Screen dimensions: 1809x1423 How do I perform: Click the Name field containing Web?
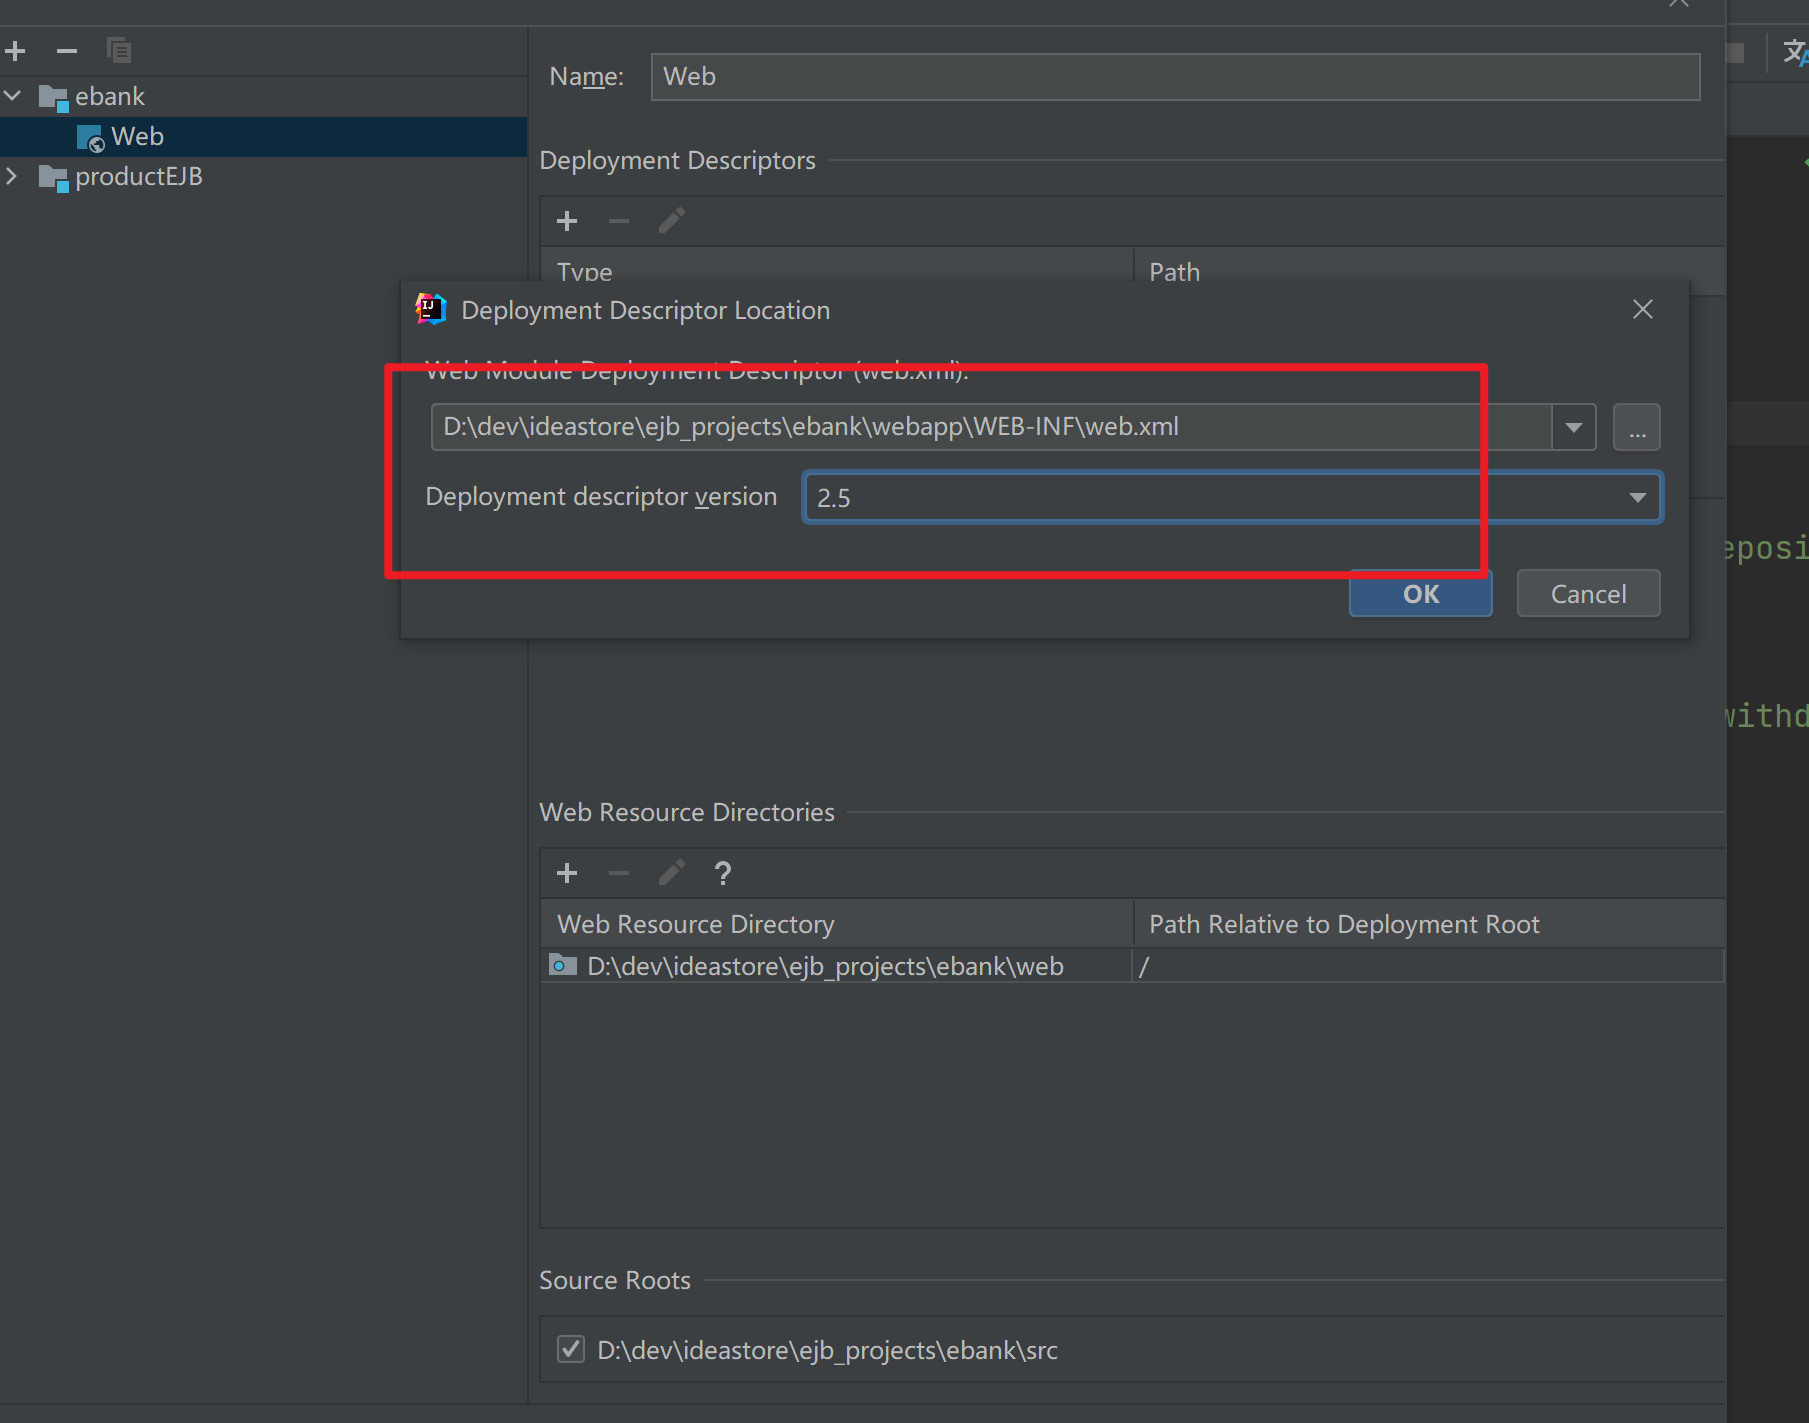1175,77
